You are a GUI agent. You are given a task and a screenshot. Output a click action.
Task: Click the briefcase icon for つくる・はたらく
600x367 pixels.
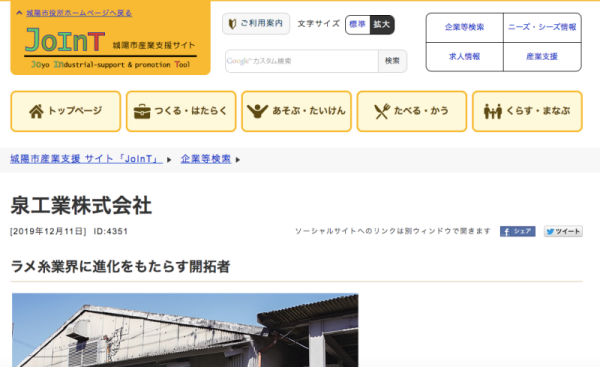pos(142,111)
